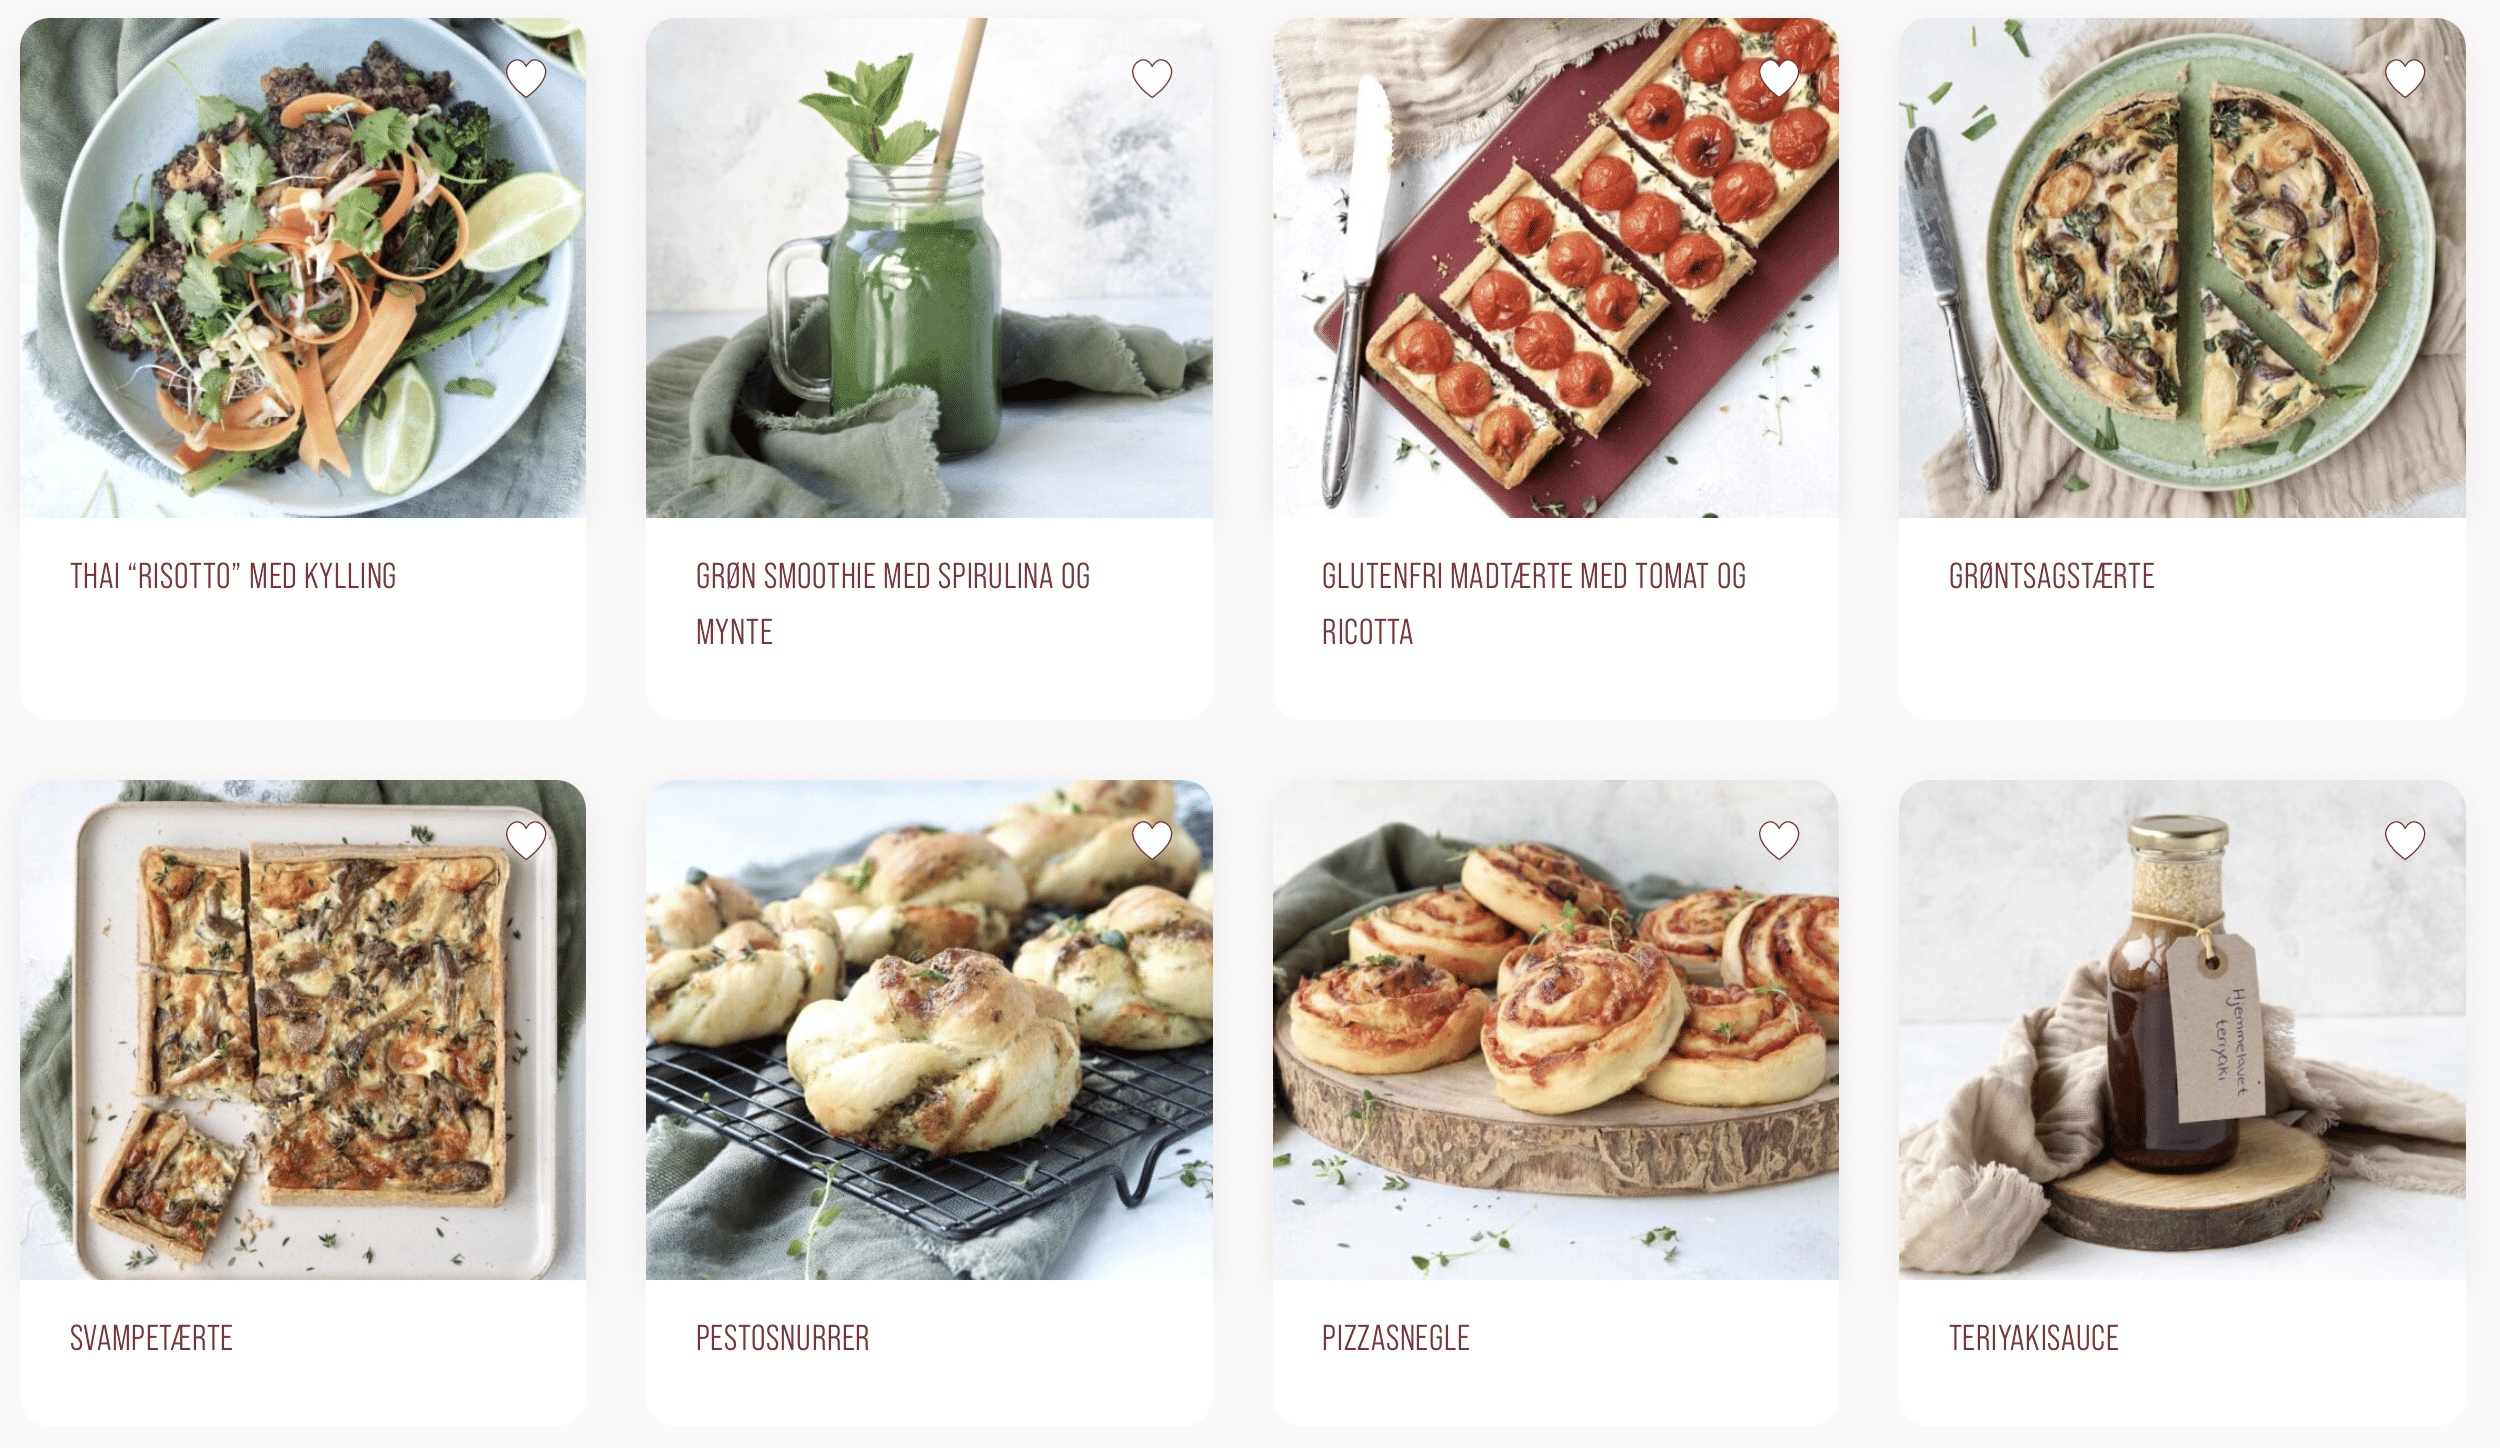Open the pizza rolls photo on wood board

click(x=1555, y=1030)
